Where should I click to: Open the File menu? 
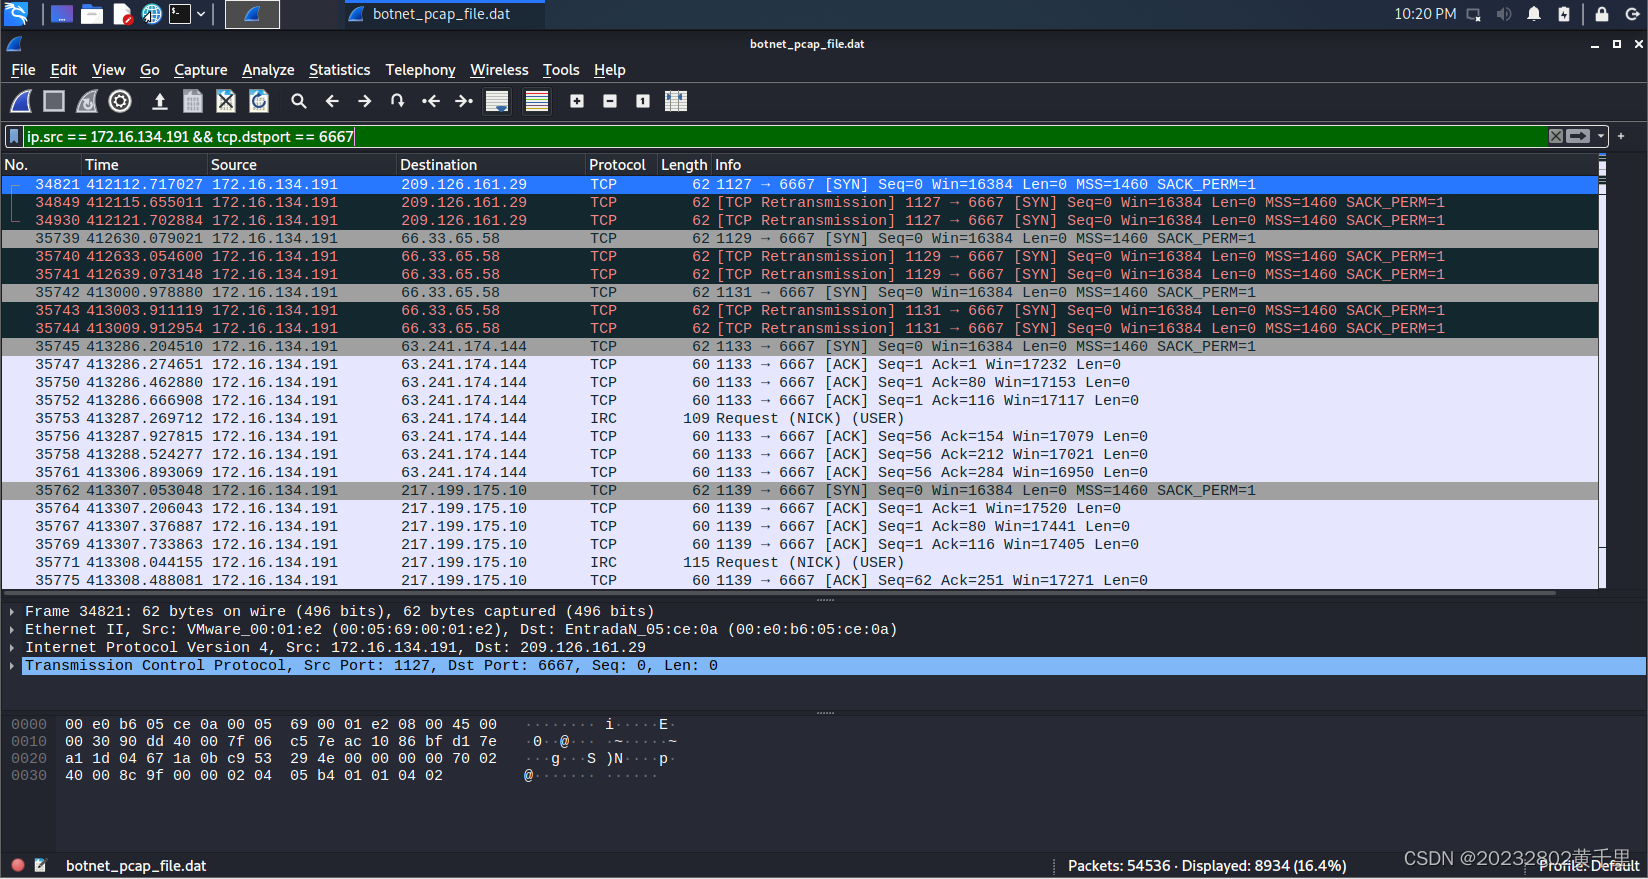click(23, 70)
